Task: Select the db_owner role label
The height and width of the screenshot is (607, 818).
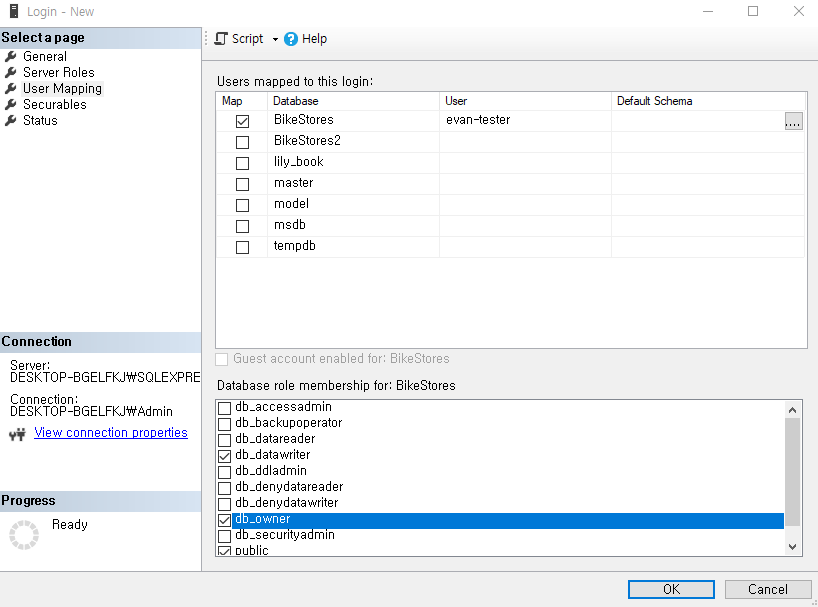Action: [262, 519]
